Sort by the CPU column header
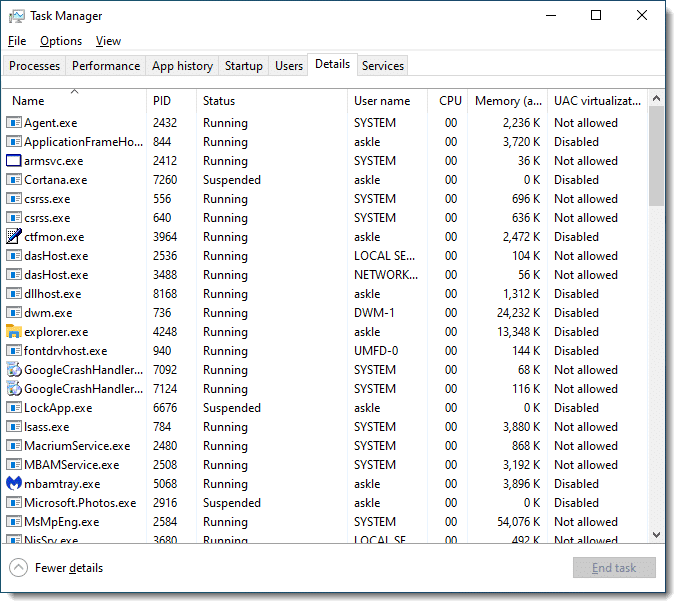 click(x=448, y=101)
